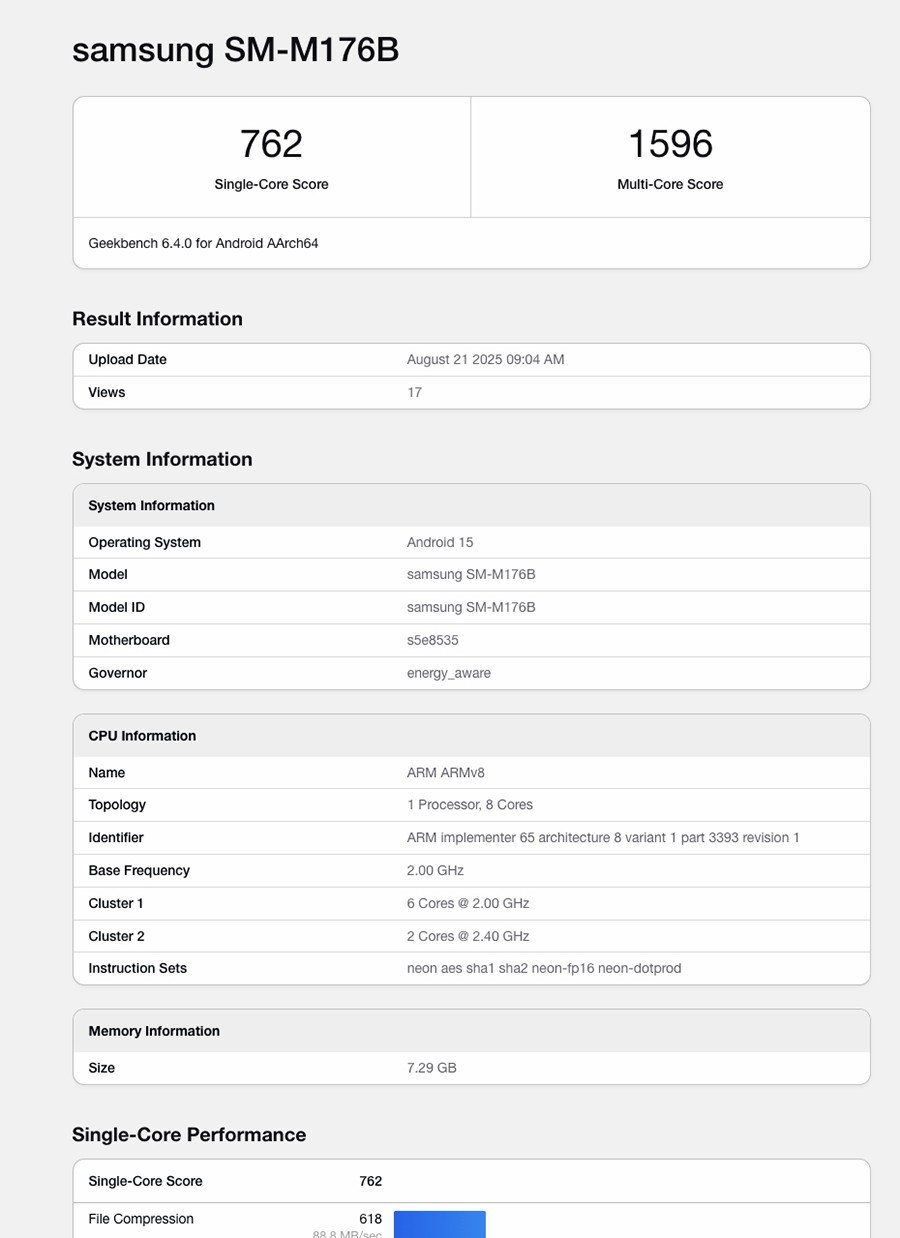
Task: Click the Operating System value Android 15
Action: click(x=440, y=543)
